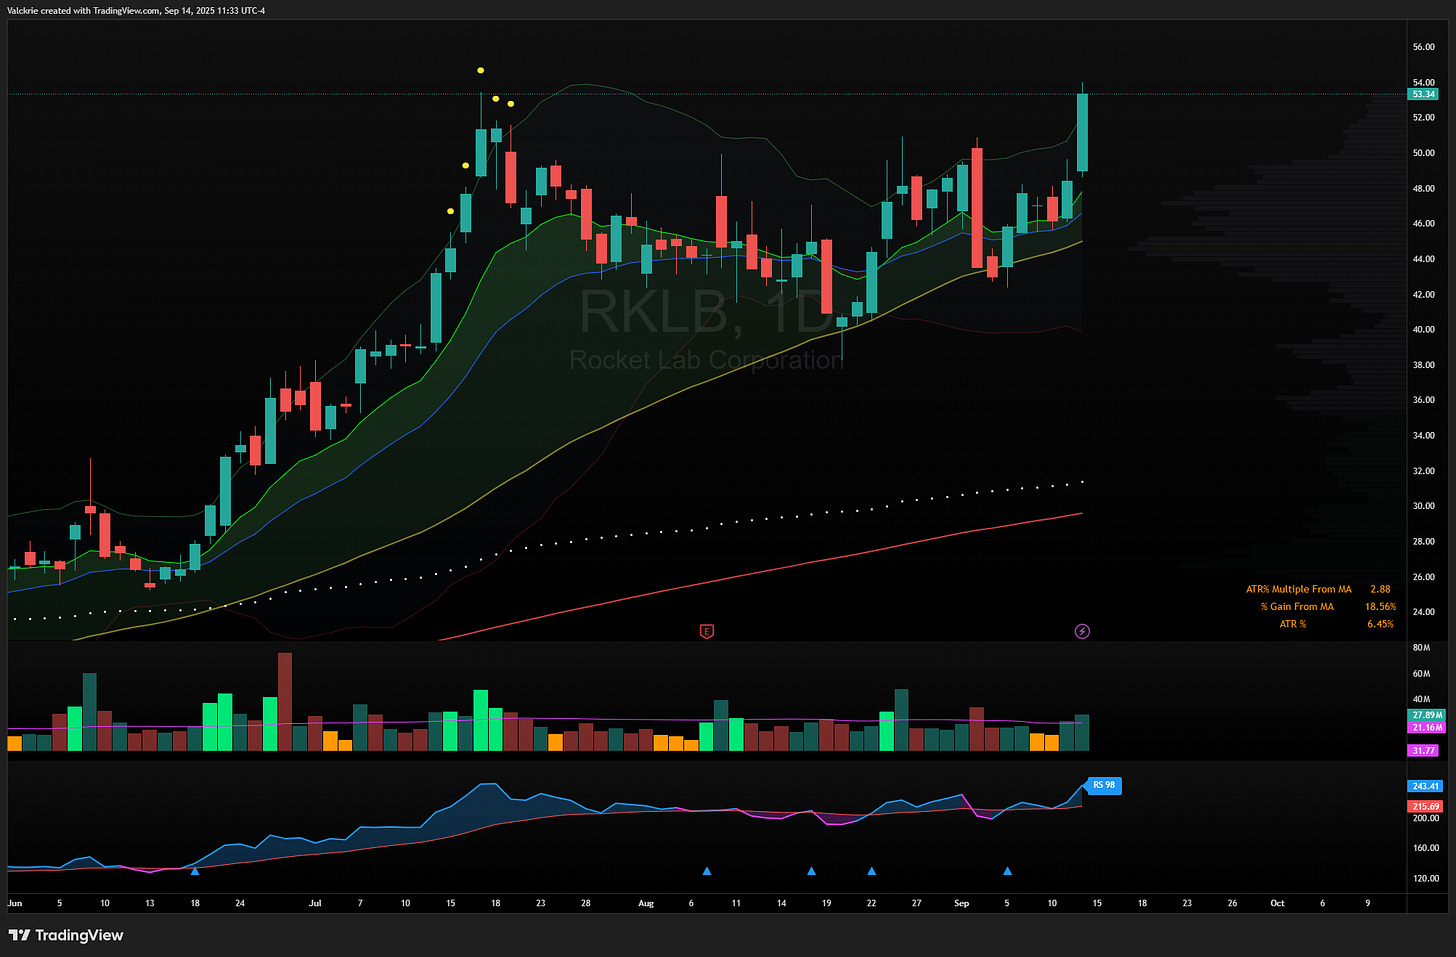Click the 56.00 price axis label
Viewport: 1456px width, 957px height.
click(x=1424, y=47)
